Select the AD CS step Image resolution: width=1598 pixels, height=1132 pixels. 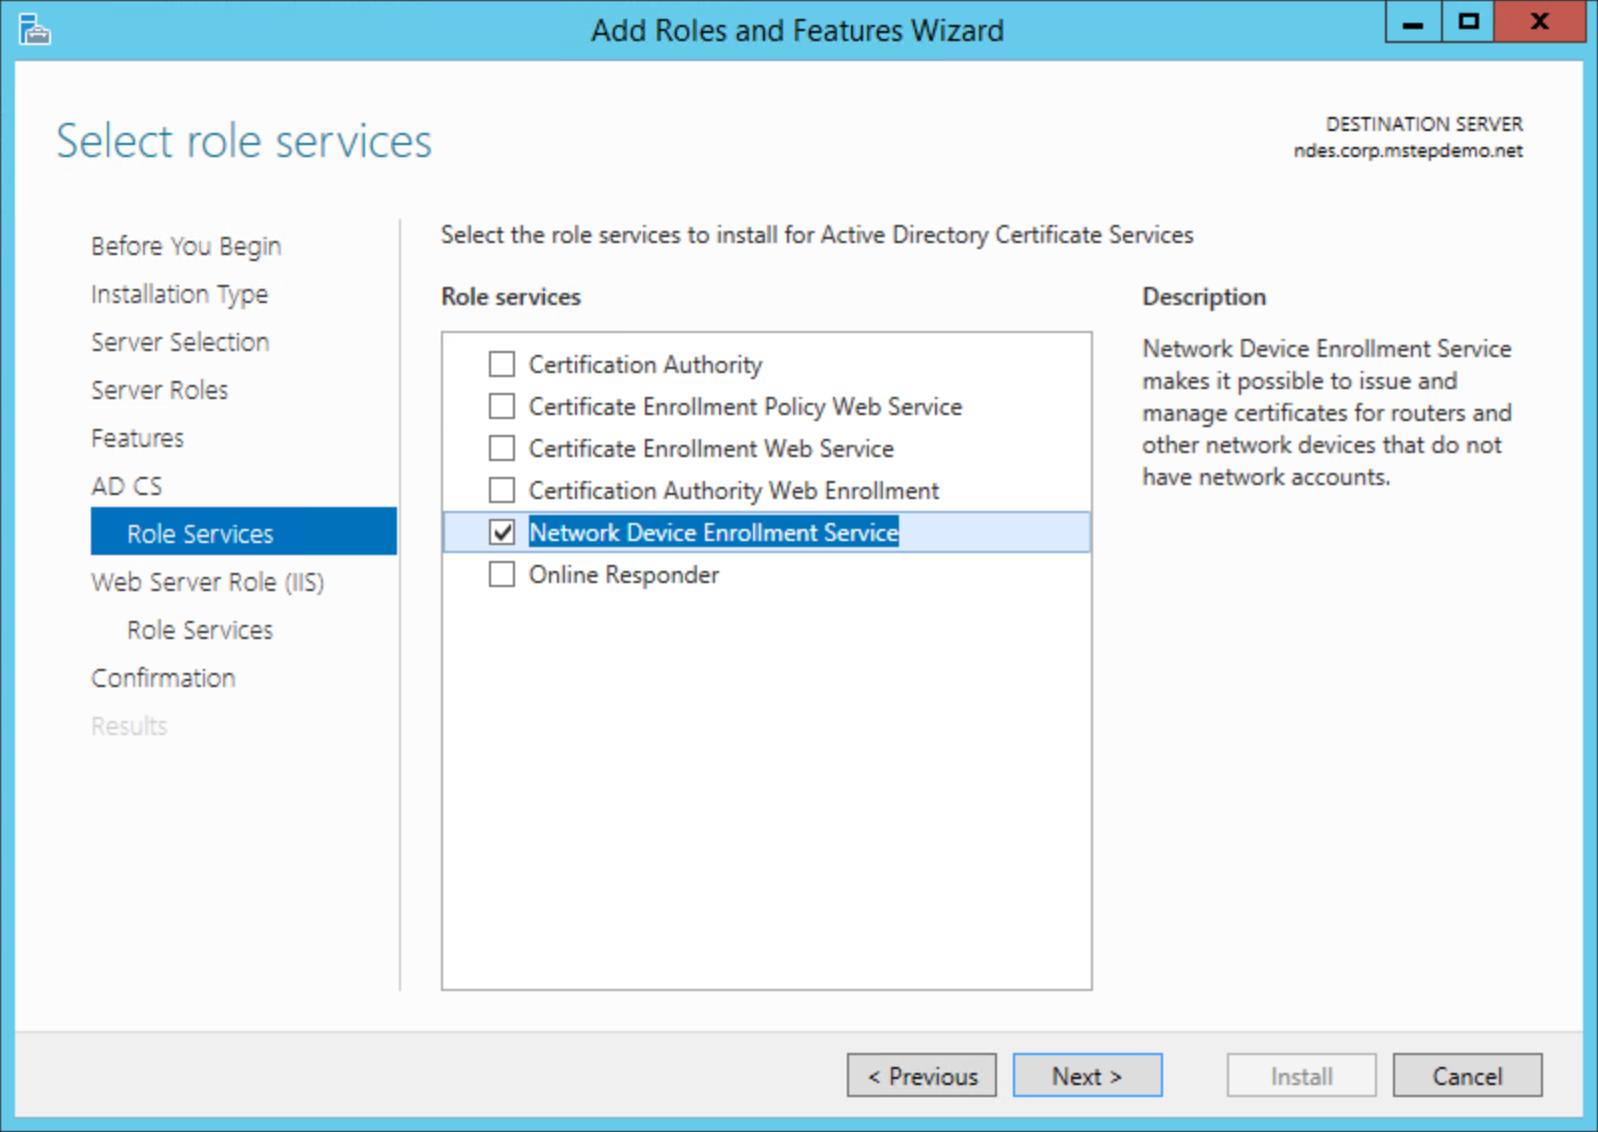[x=127, y=486]
